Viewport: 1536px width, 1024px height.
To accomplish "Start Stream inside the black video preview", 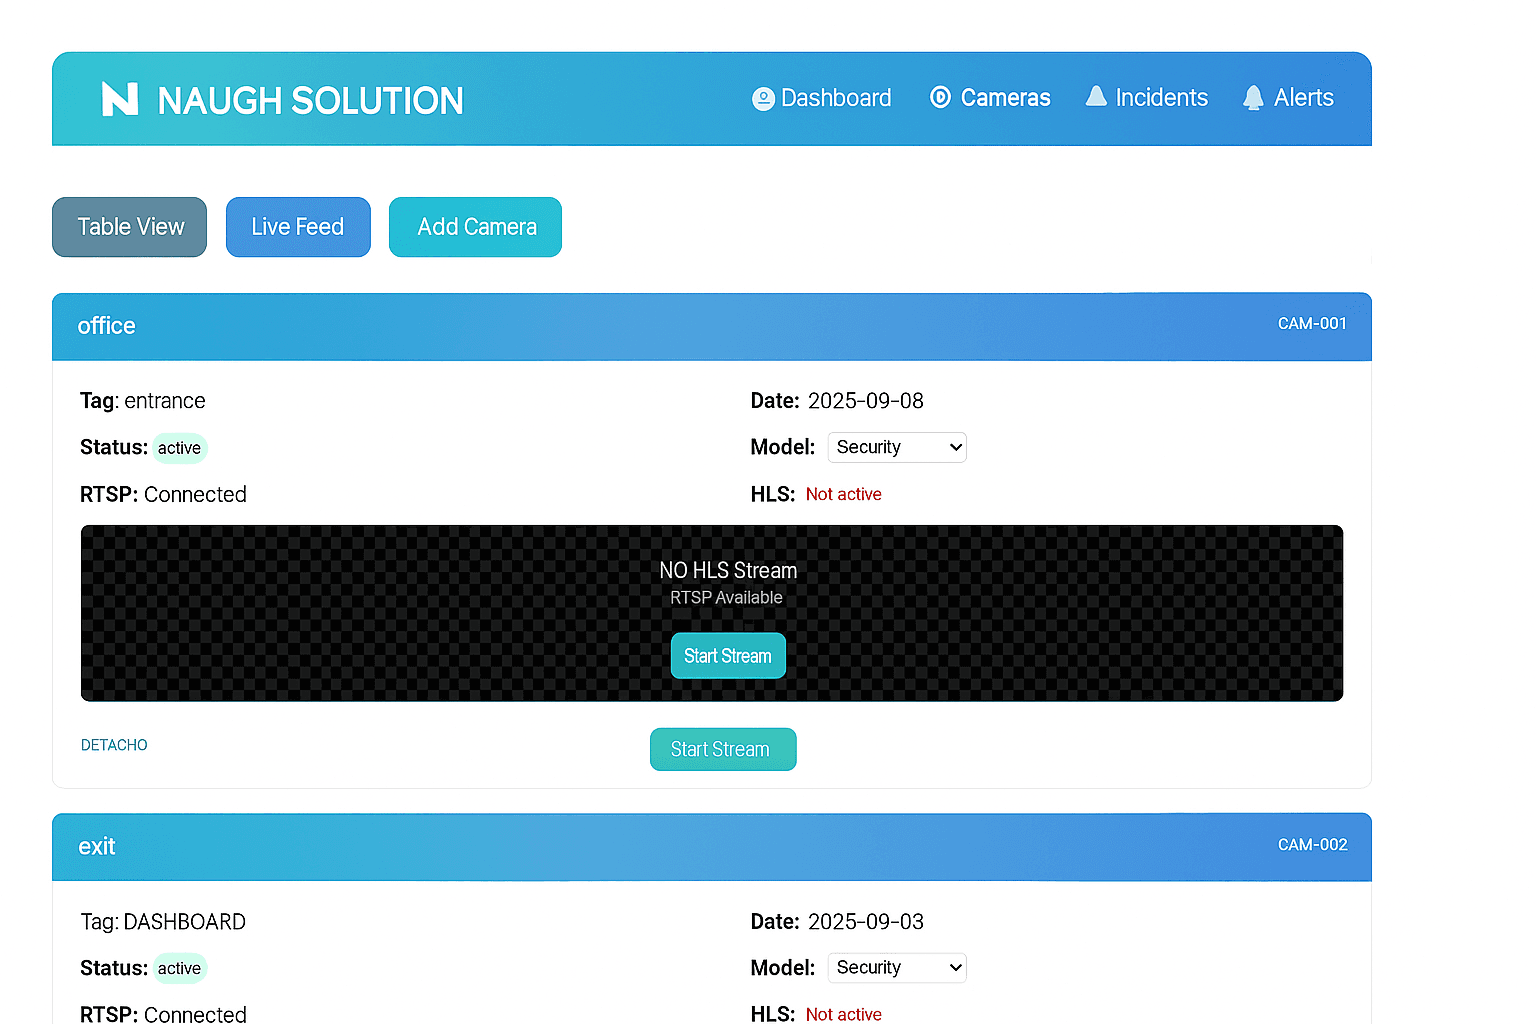I will coord(728,655).
